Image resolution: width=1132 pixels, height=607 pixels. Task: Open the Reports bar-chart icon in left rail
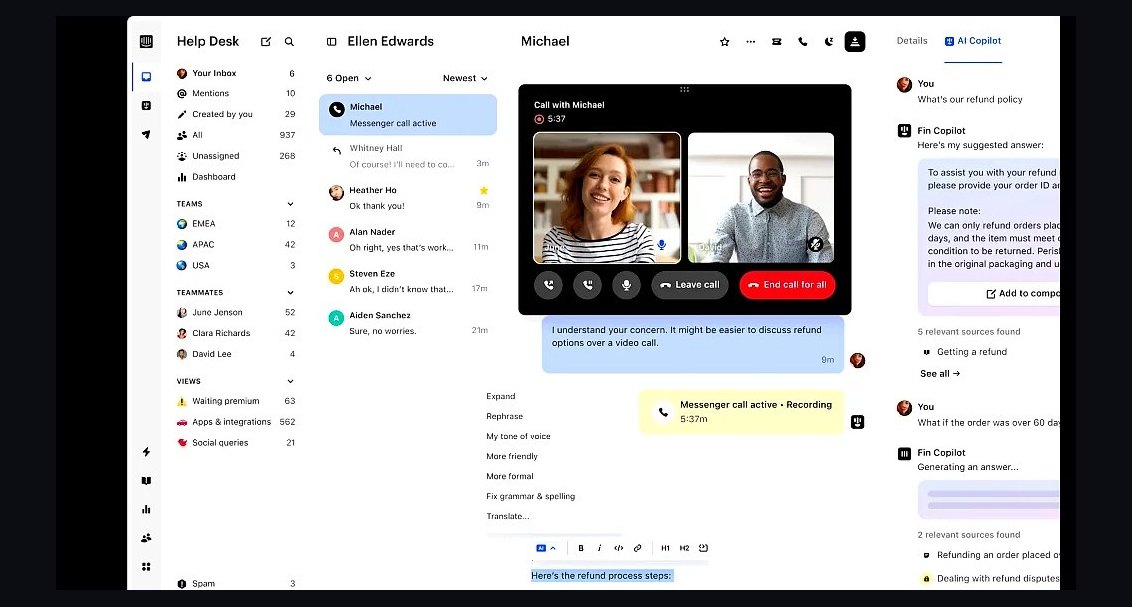146,509
